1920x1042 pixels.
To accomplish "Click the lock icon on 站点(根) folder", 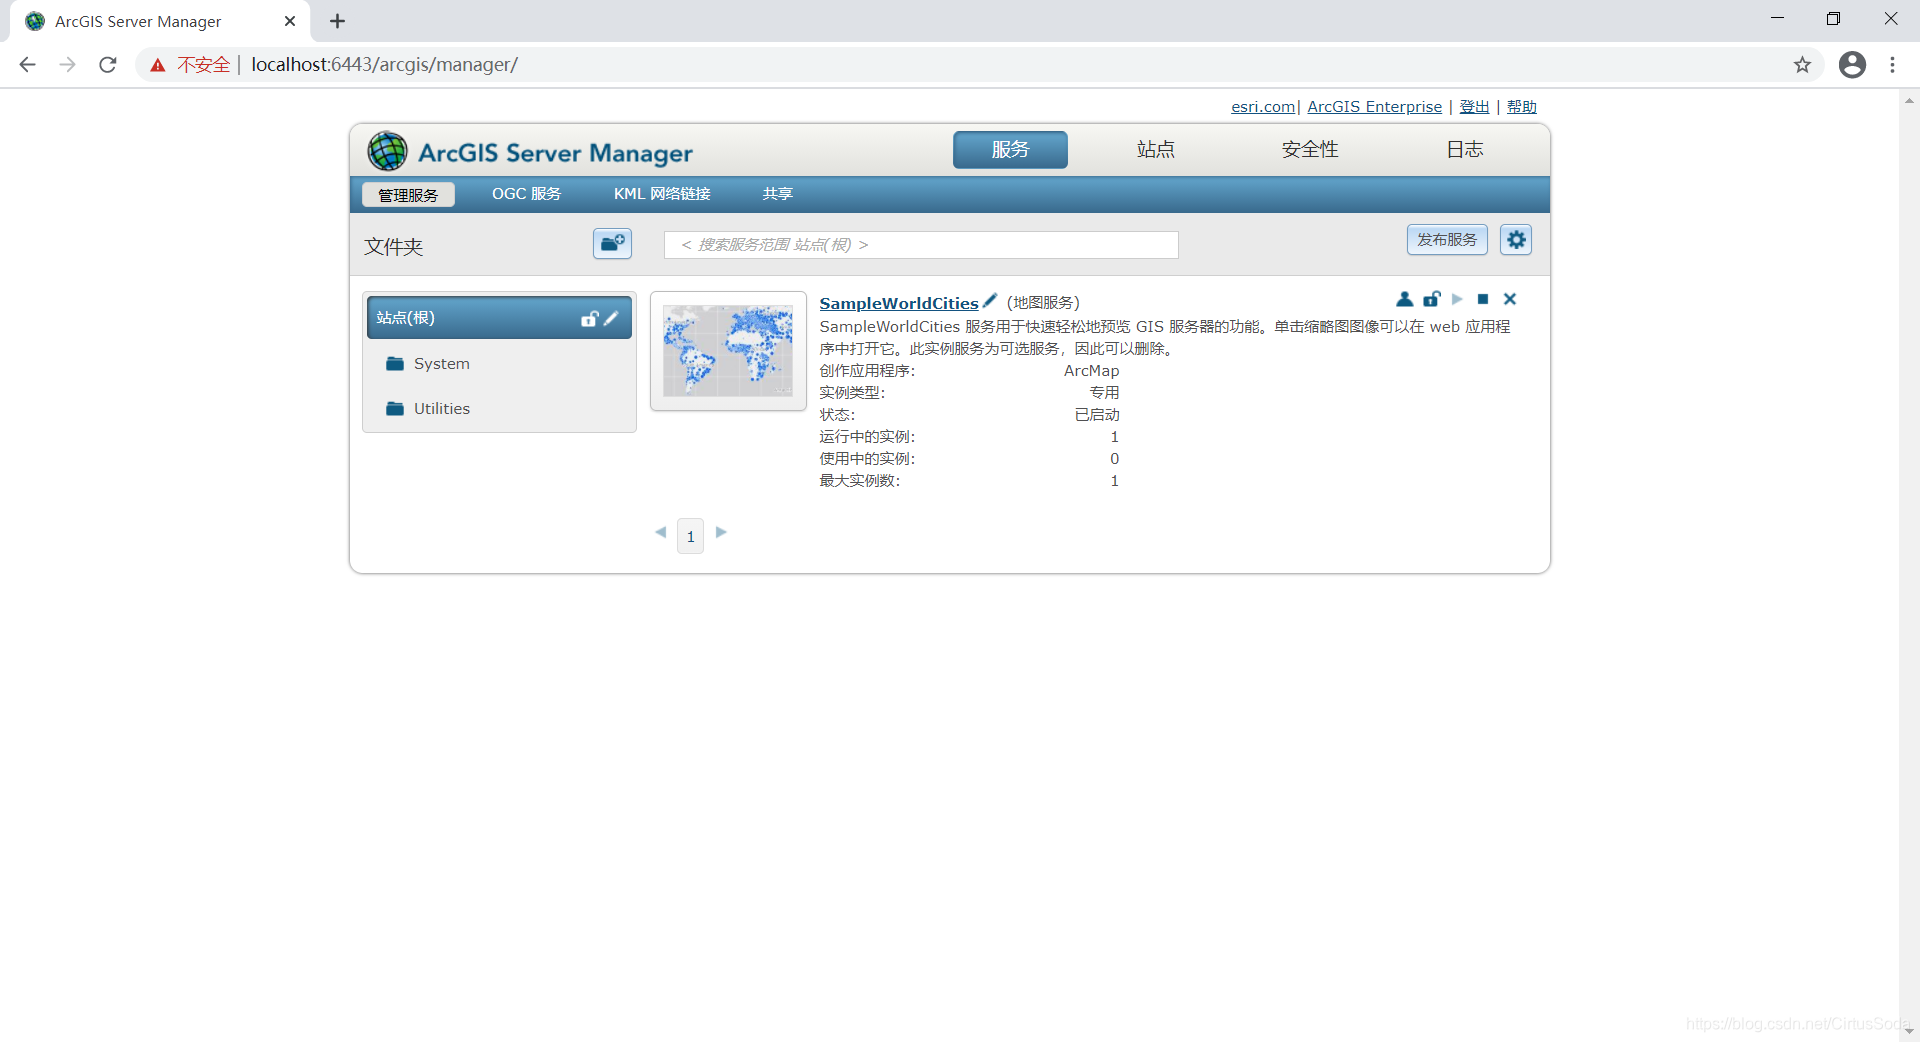I will point(590,318).
